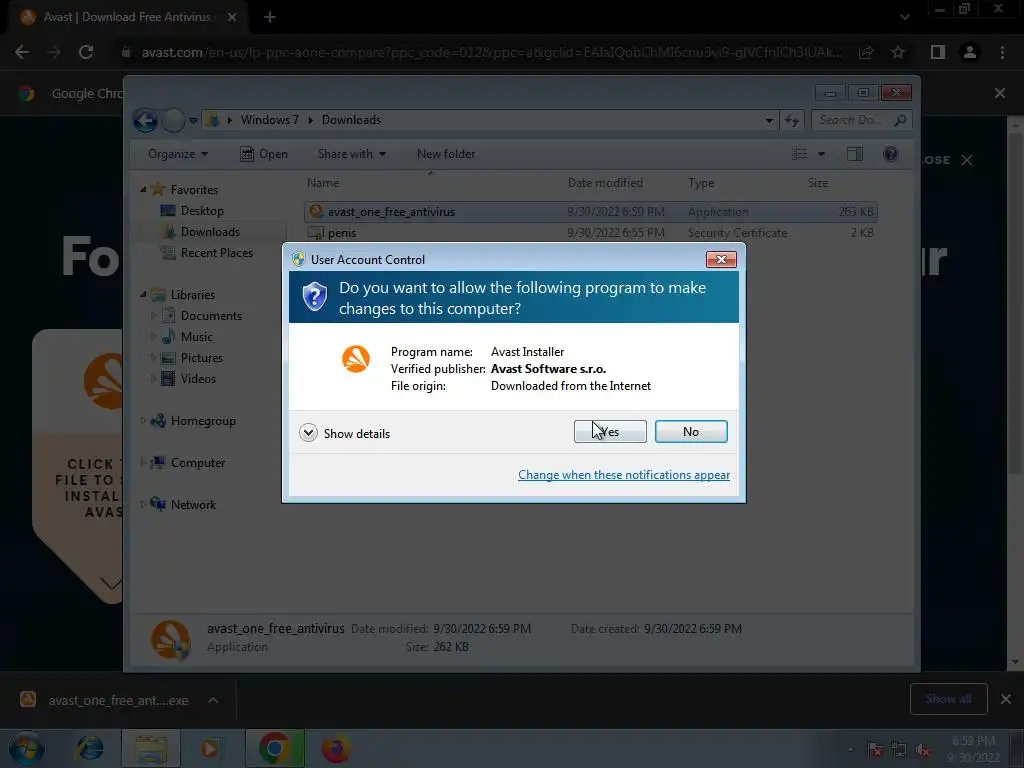Select Windows 7 in the breadcrumb path
The height and width of the screenshot is (768, 1024).
(x=269, y=120)
